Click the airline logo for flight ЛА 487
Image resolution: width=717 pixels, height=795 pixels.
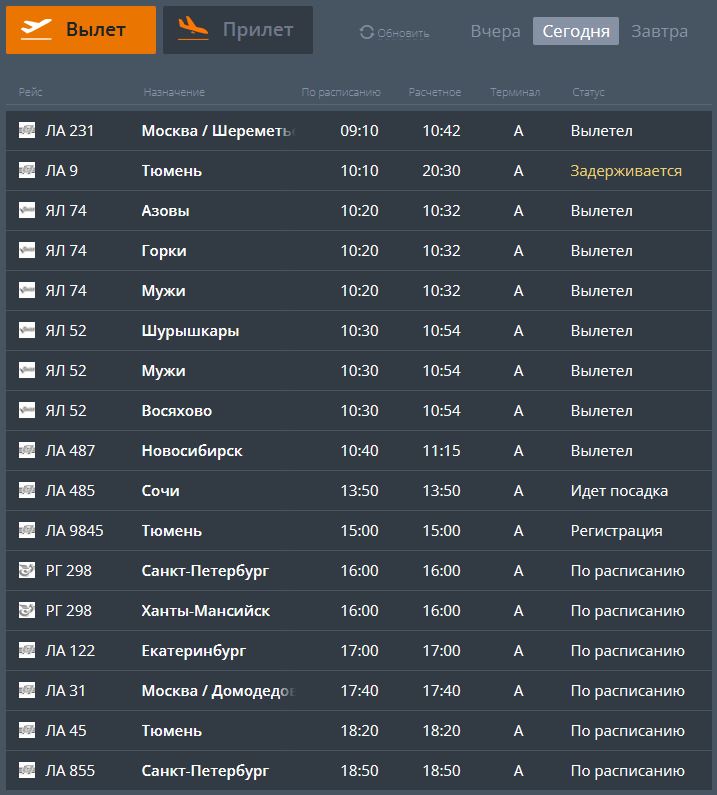27,450
